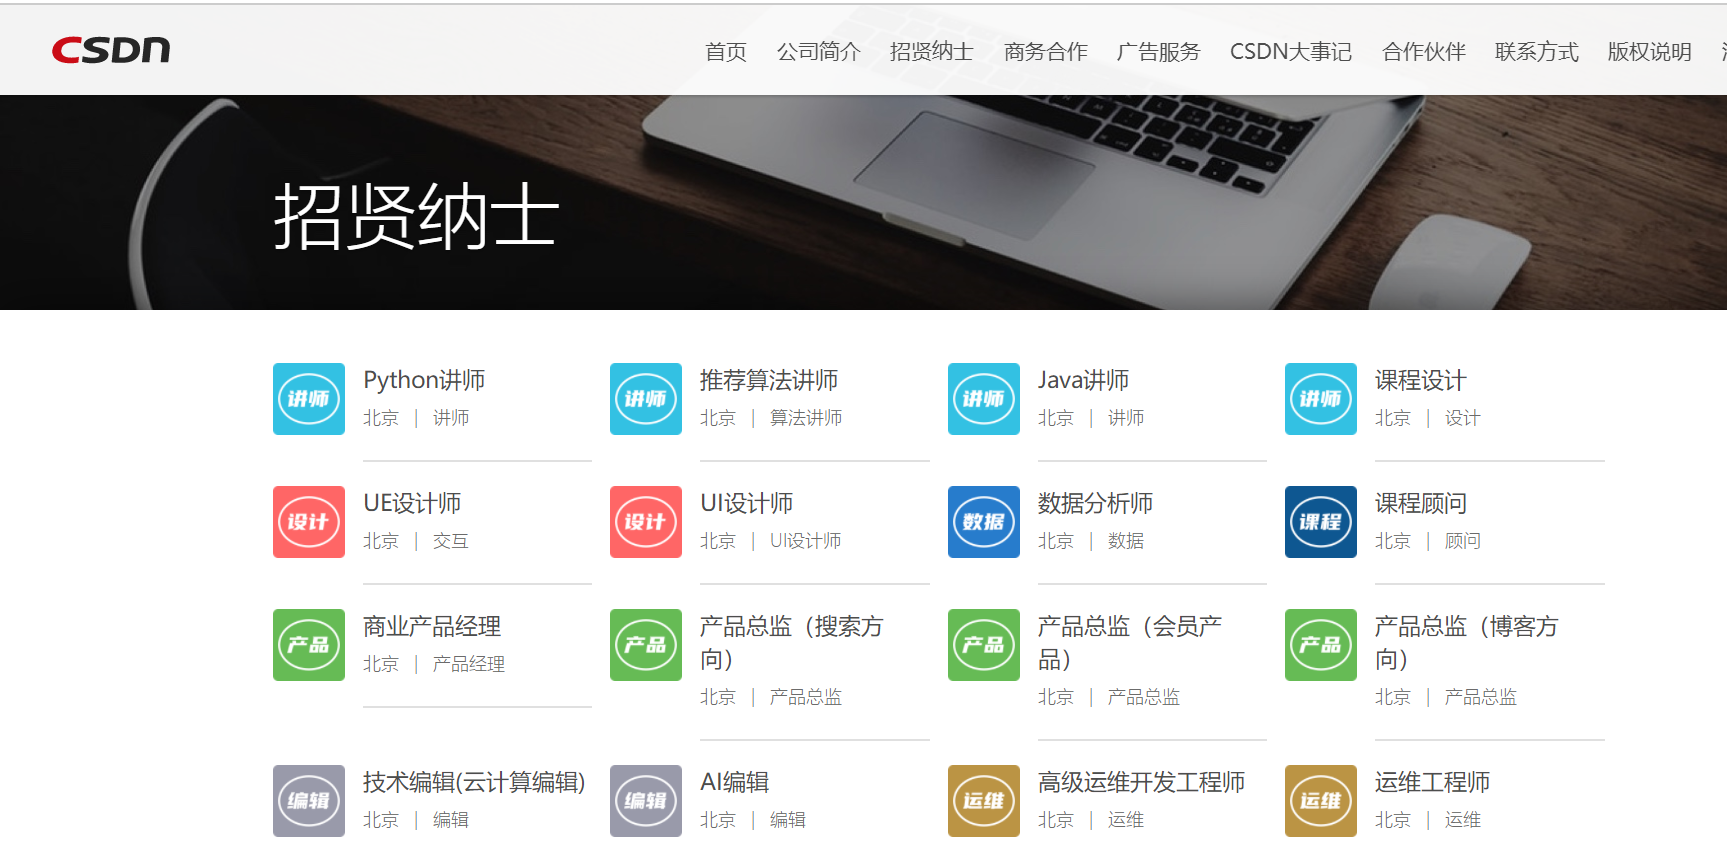Open 合作伙伴 navigation link

[1423, 52]
